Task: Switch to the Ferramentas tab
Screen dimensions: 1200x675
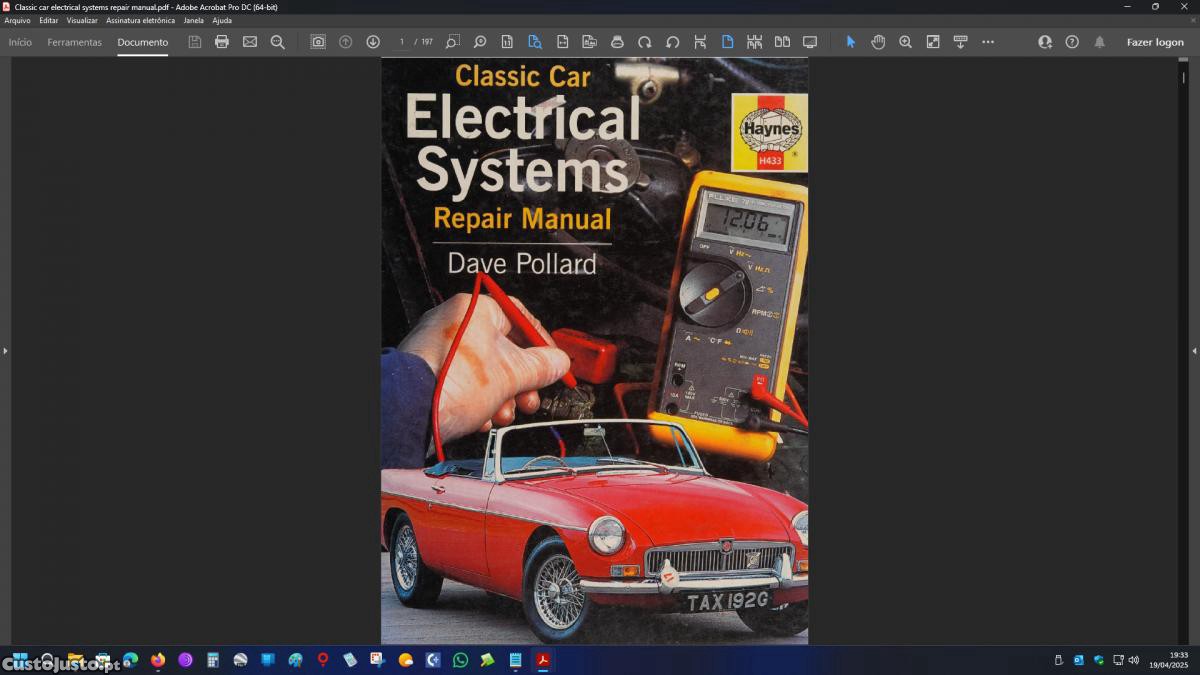Action: pos(74,42)
